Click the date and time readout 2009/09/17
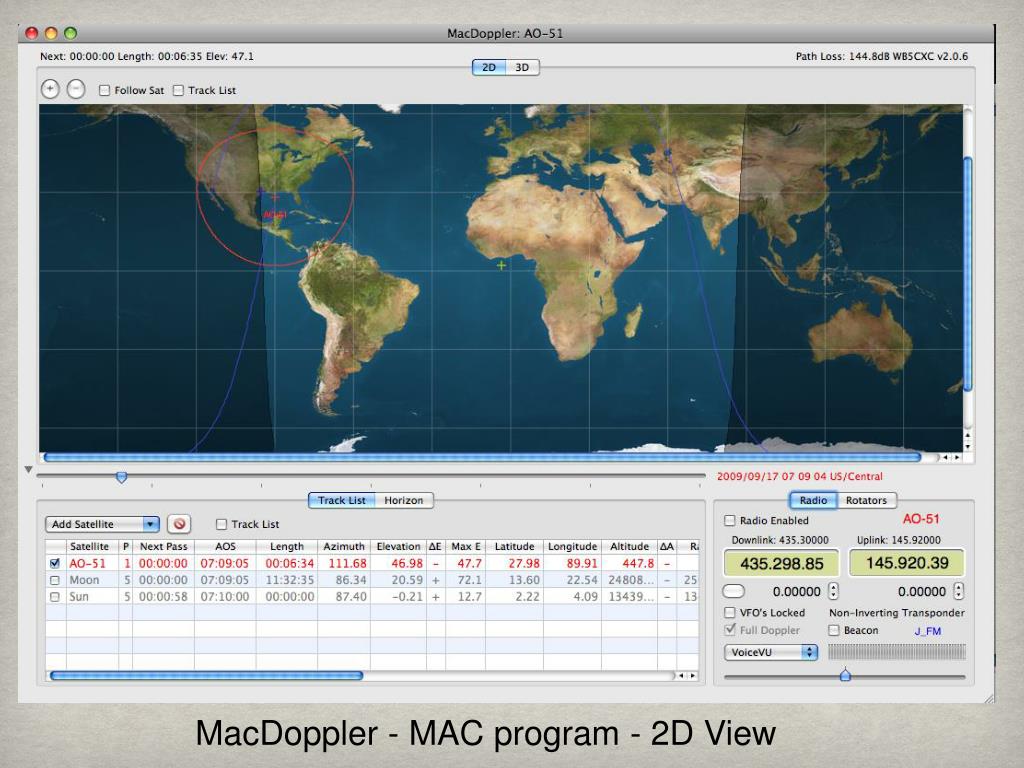 (x=799, y=477)
